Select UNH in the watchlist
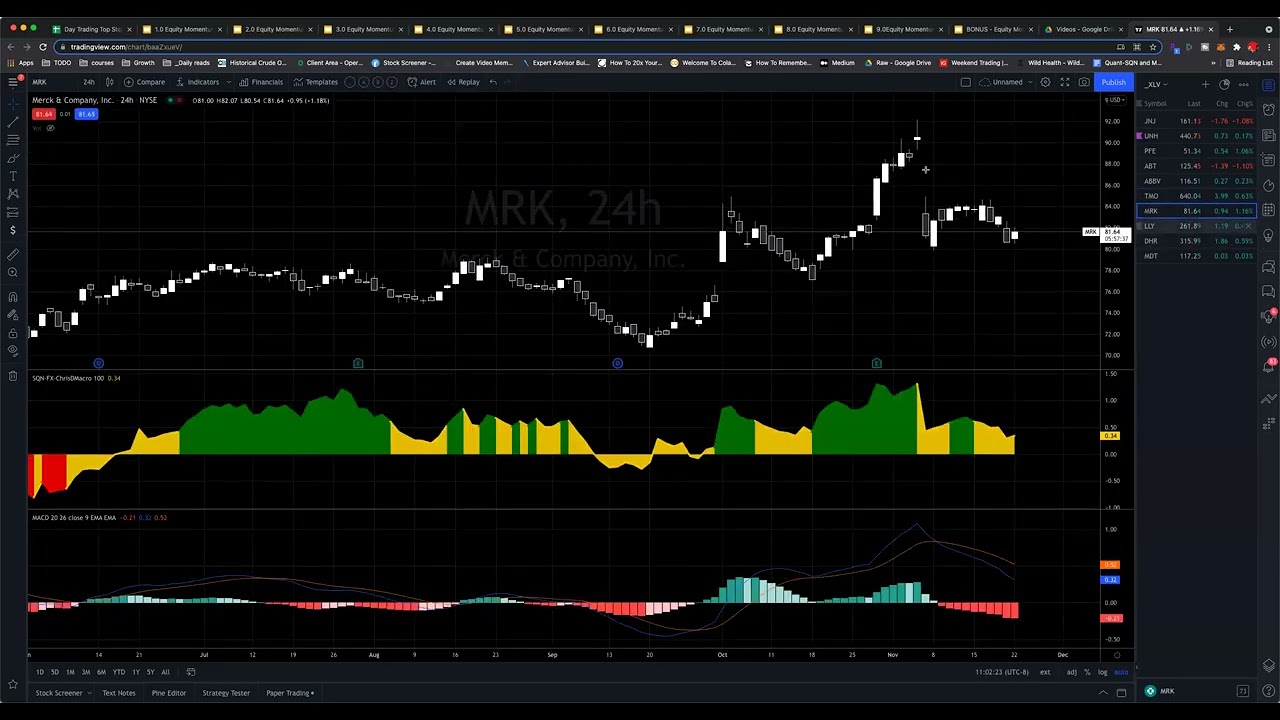The height and width of the screenshot is (720, 1280). (x=1198, y=136)
